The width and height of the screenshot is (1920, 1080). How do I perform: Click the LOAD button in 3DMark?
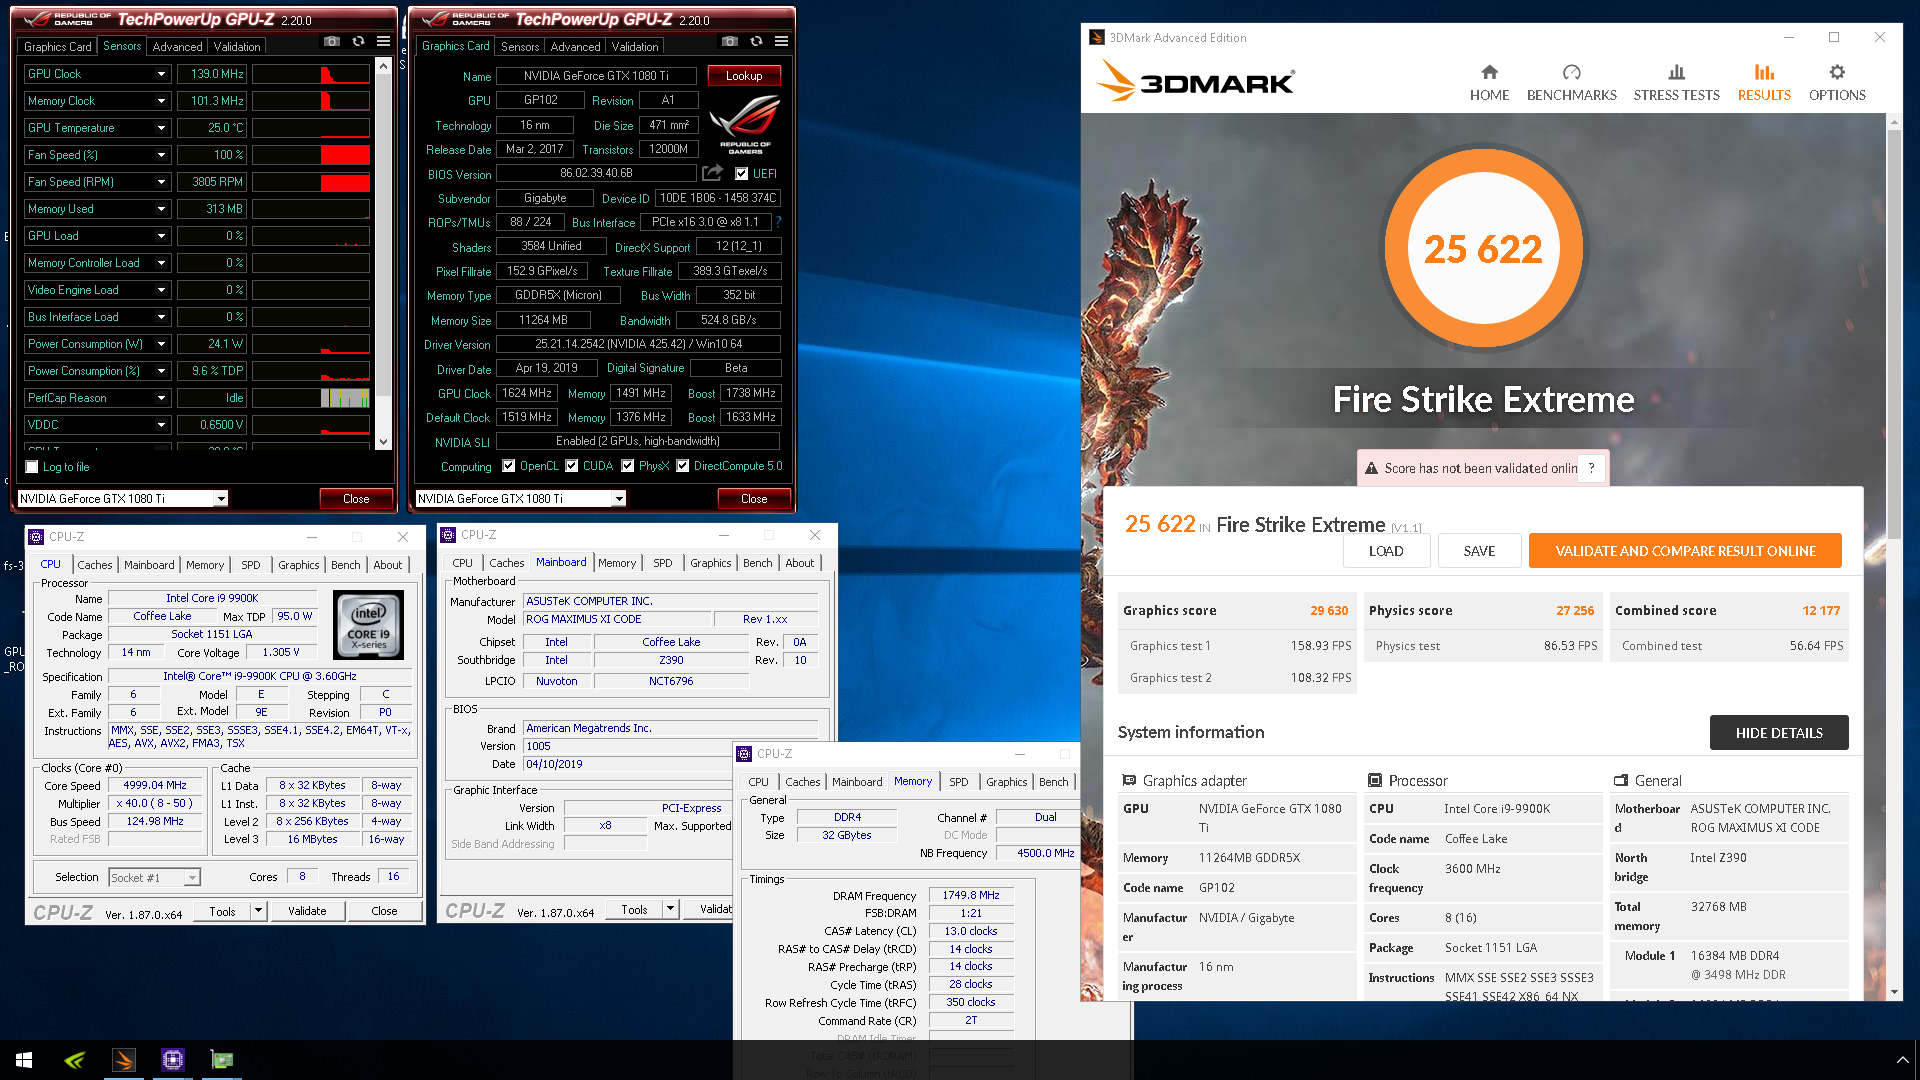coord(1386,551)
